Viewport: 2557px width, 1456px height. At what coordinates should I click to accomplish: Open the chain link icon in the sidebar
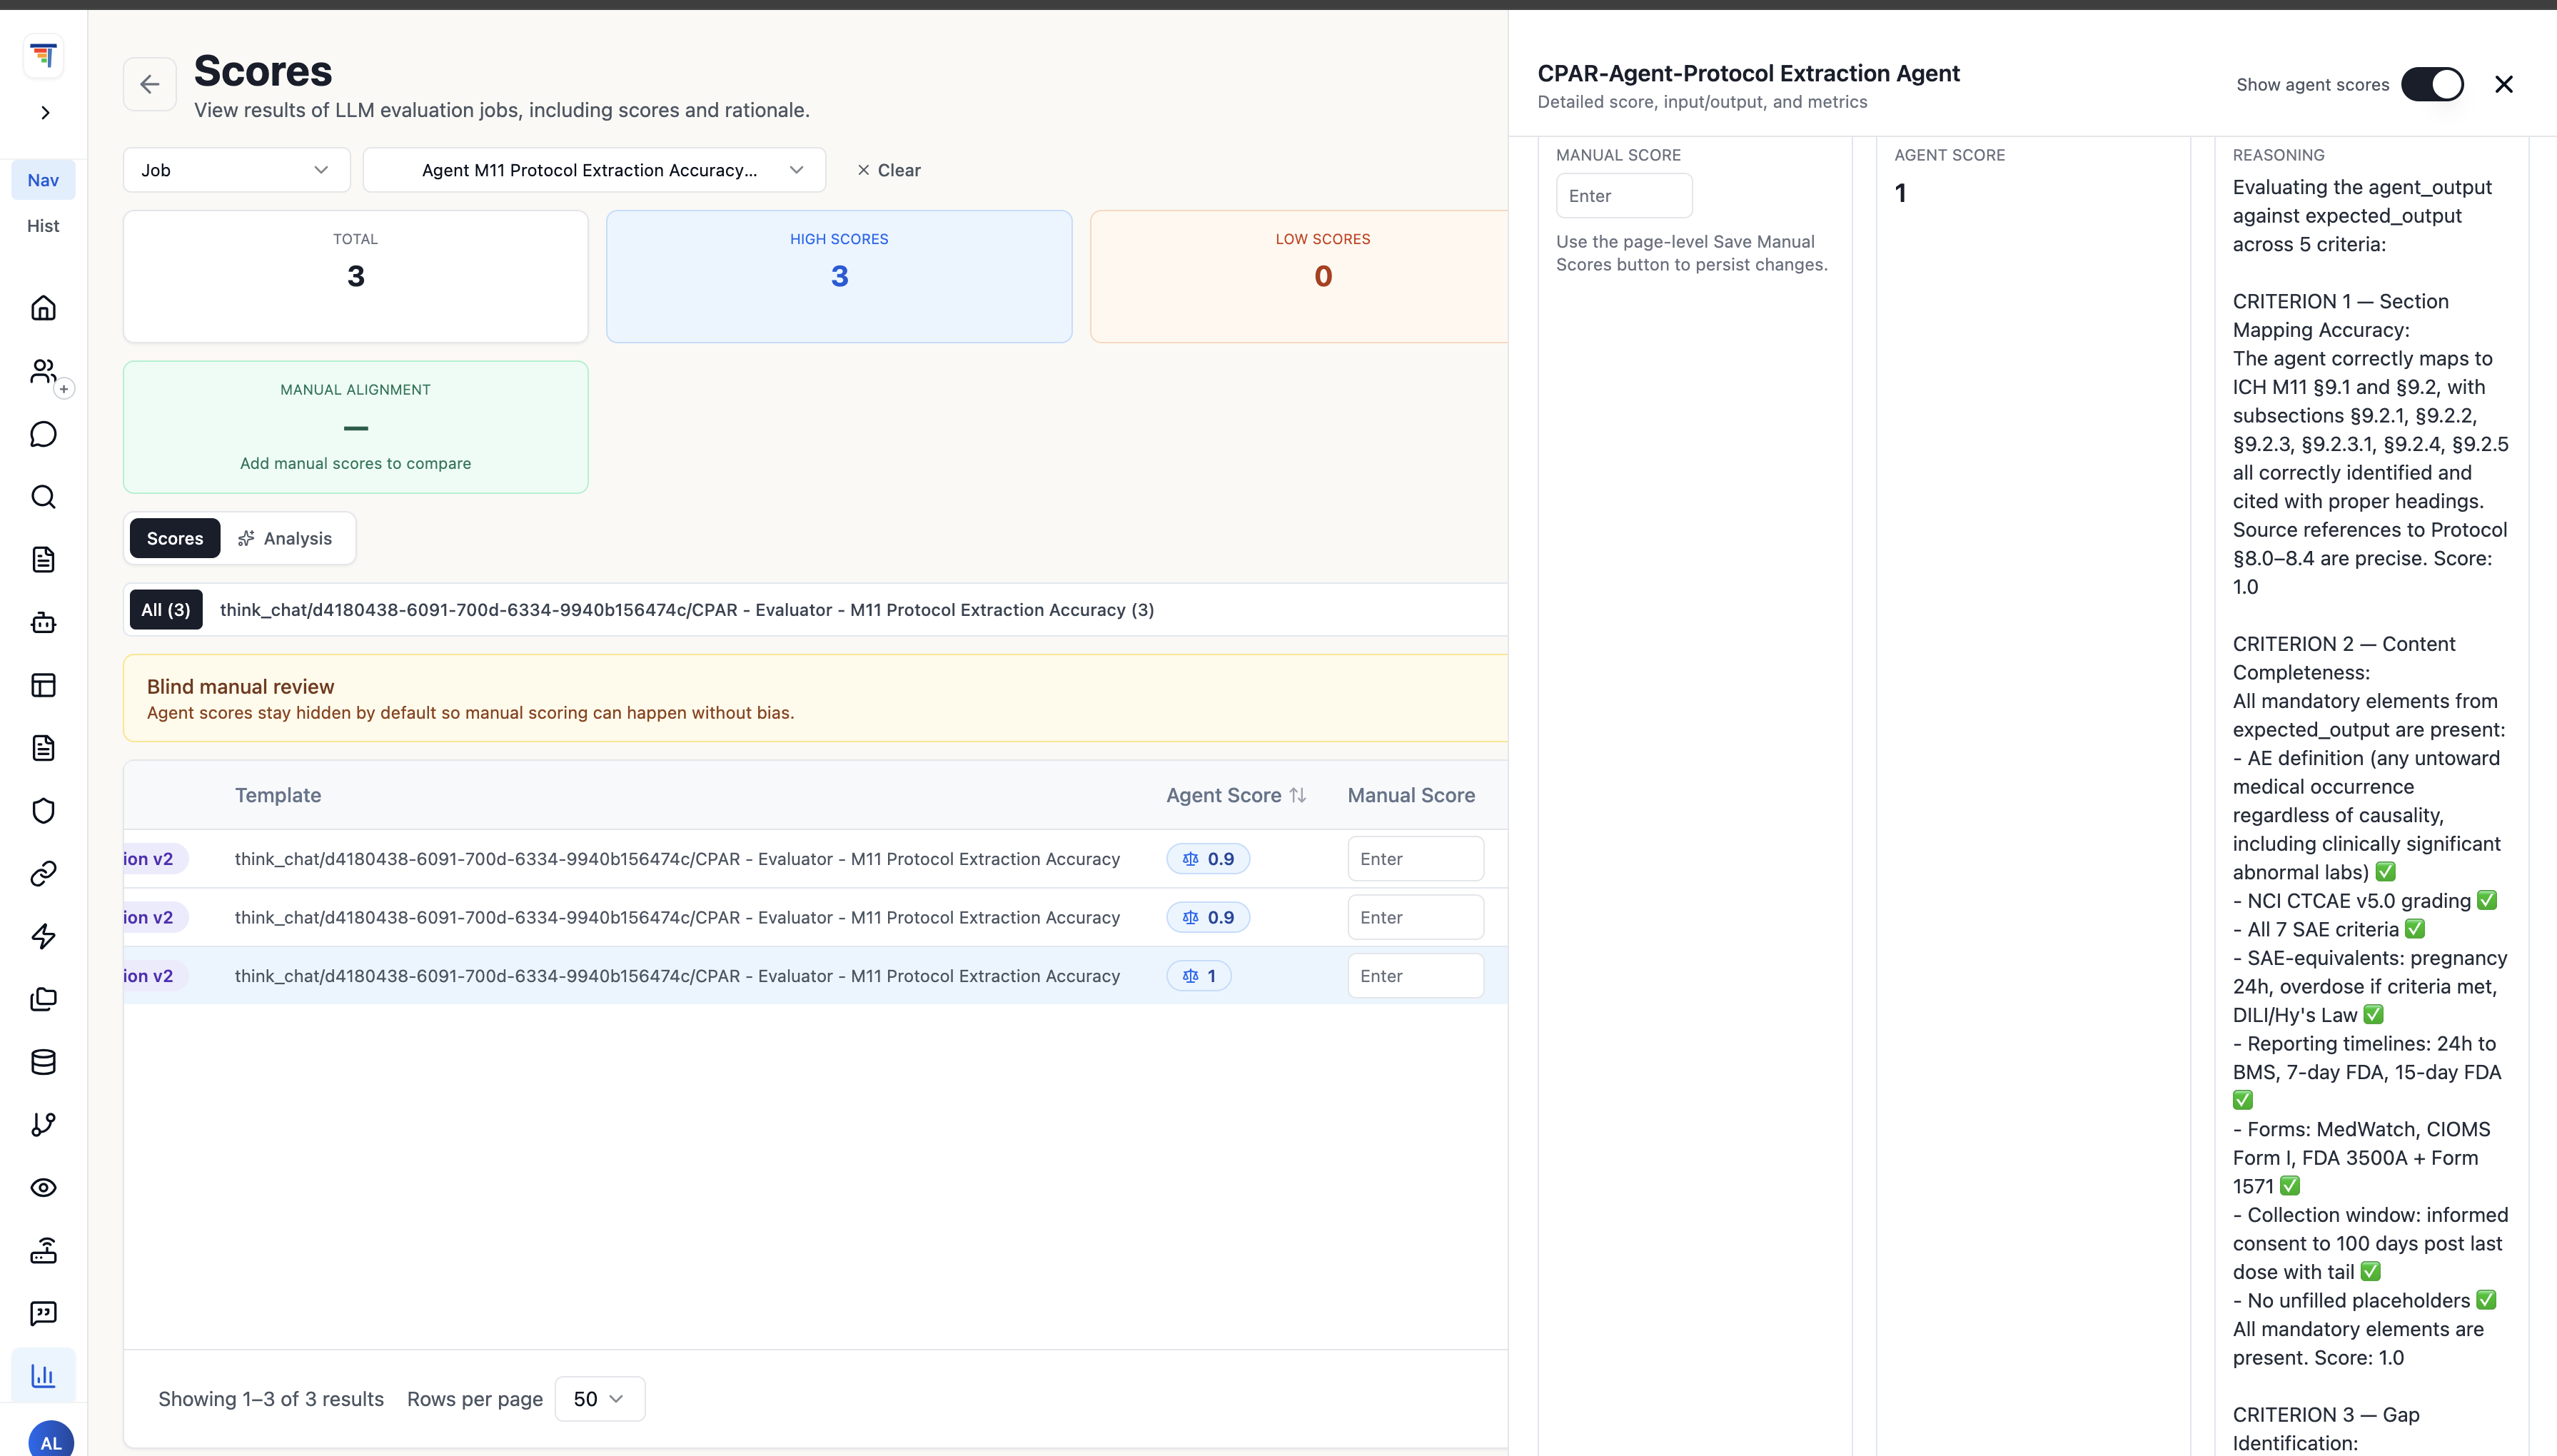pos(43,874)
